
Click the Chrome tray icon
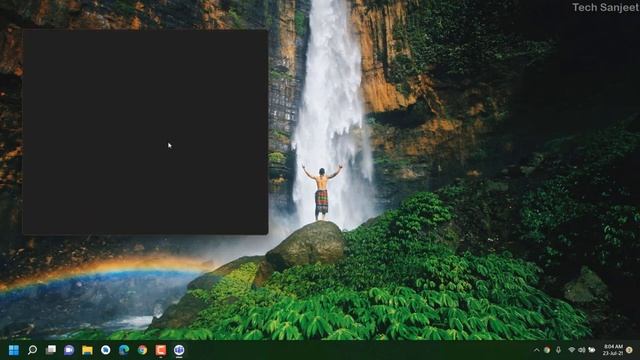pyautogui.click(x=547, y=350)
